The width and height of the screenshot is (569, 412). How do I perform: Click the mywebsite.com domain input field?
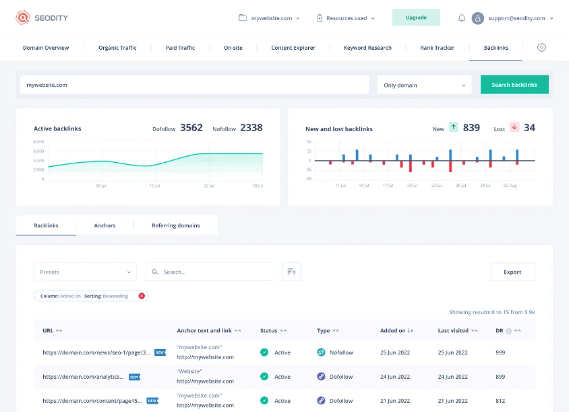[195, 85]
